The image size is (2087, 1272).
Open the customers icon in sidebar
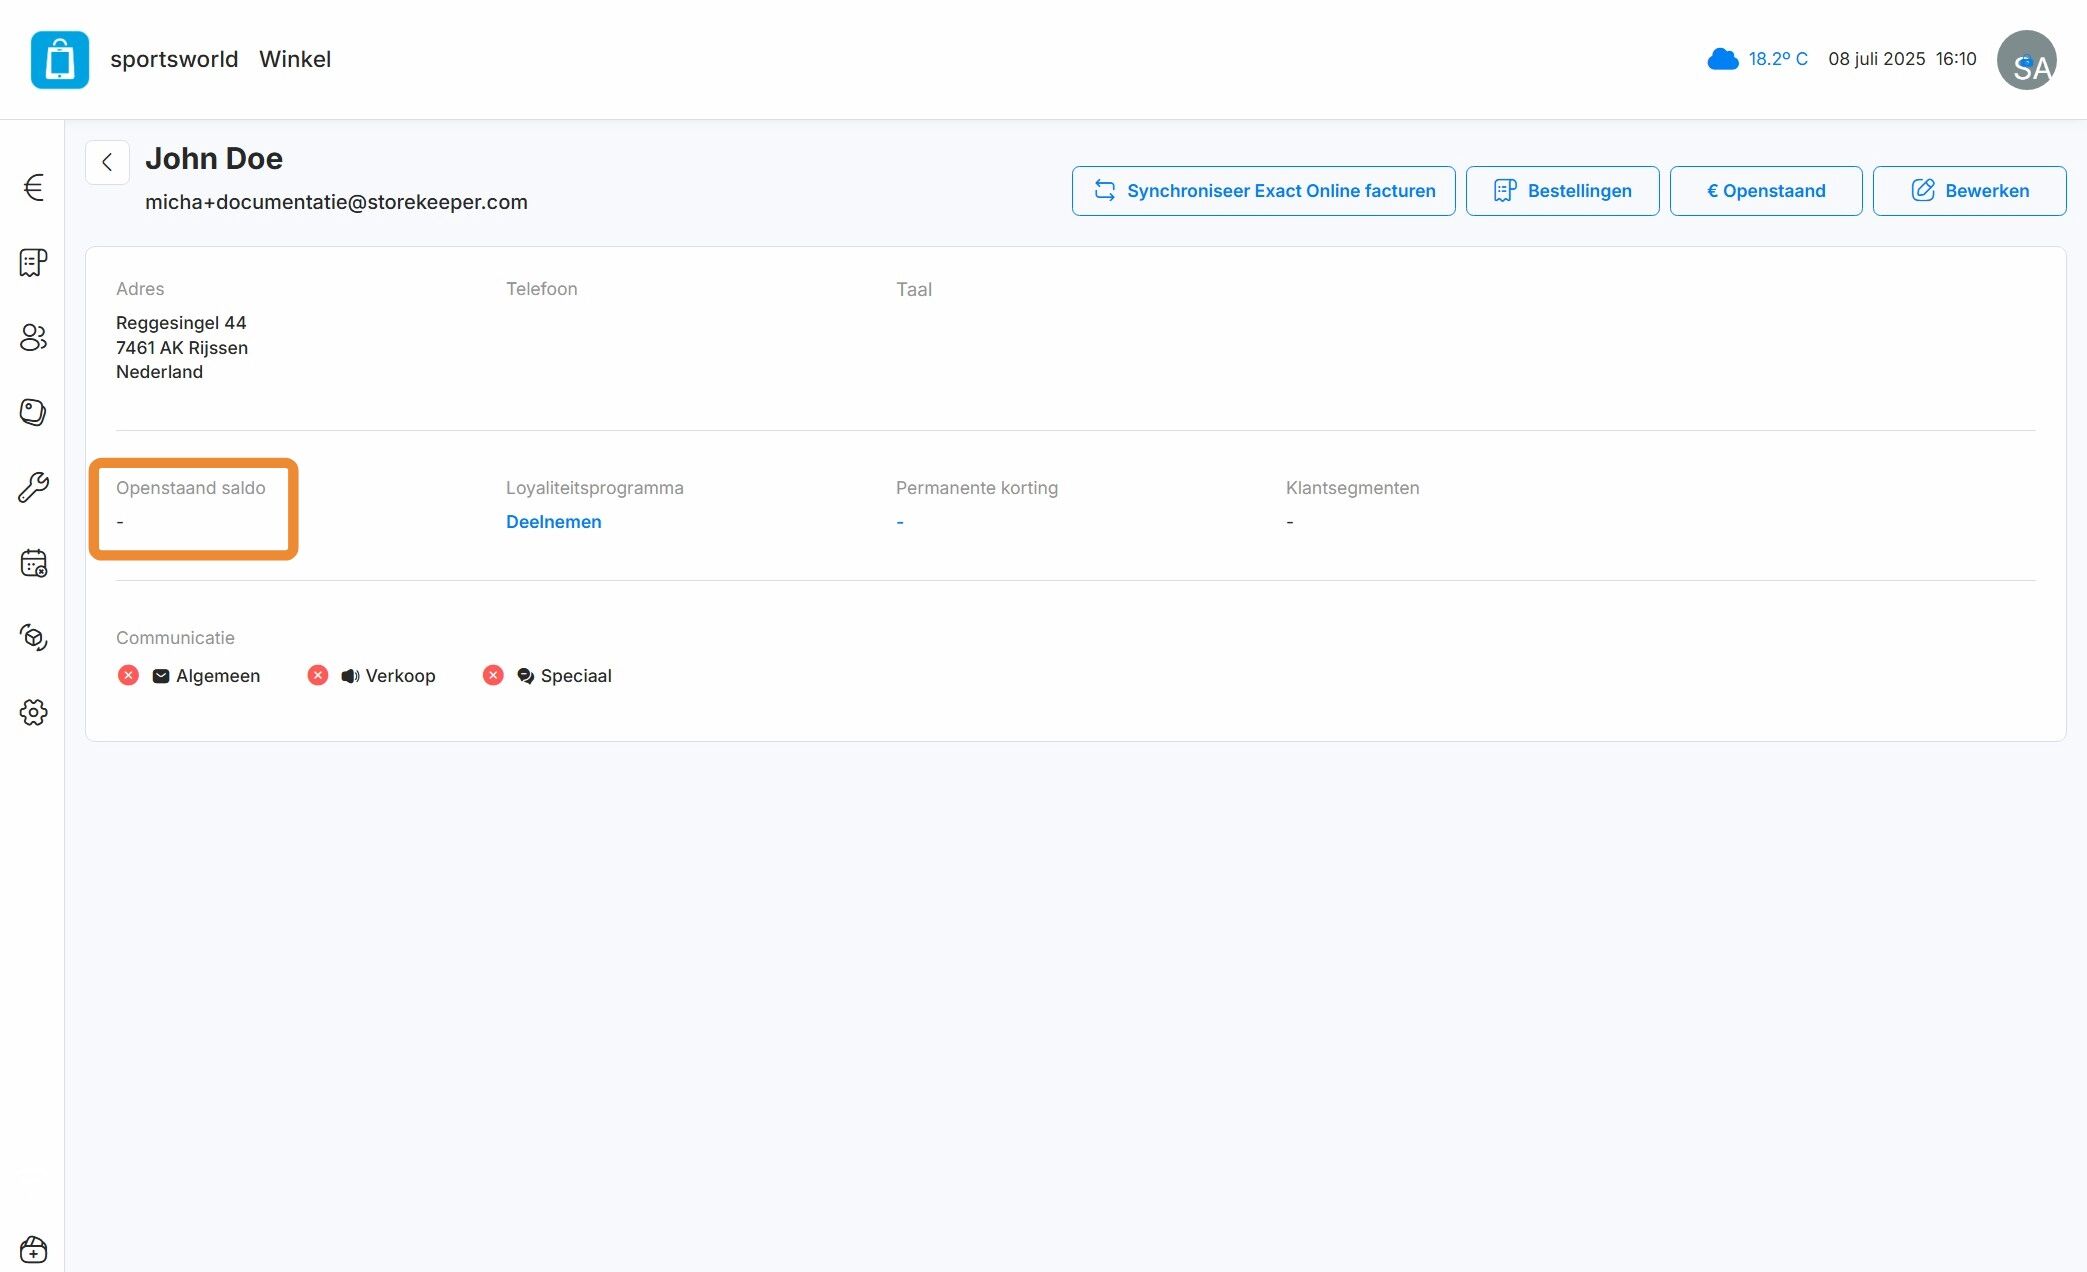click(x=33, y=338)
